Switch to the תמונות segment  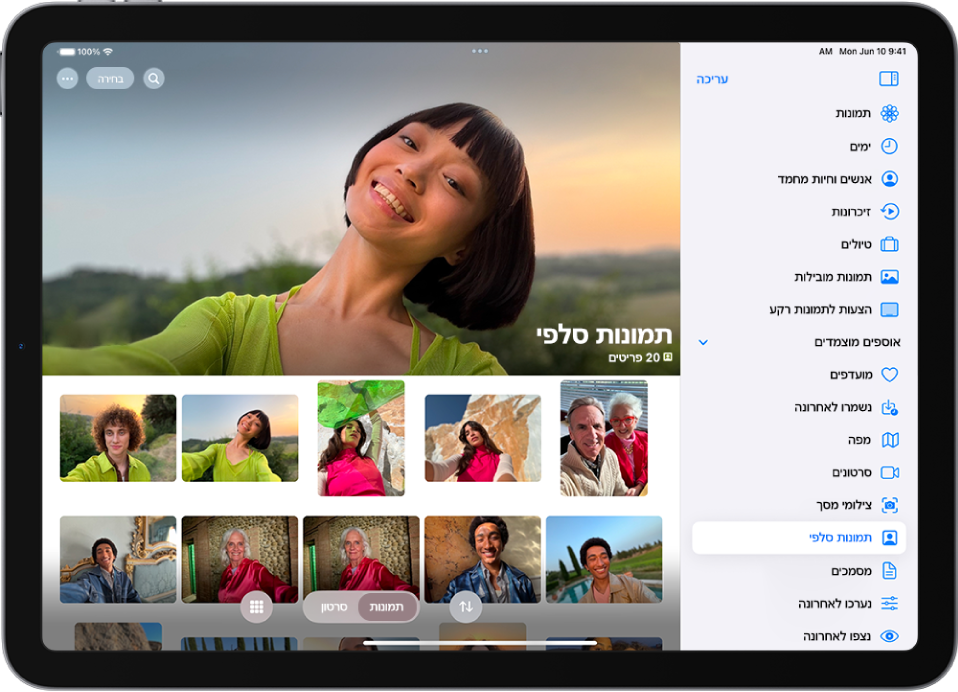point(387,607)
